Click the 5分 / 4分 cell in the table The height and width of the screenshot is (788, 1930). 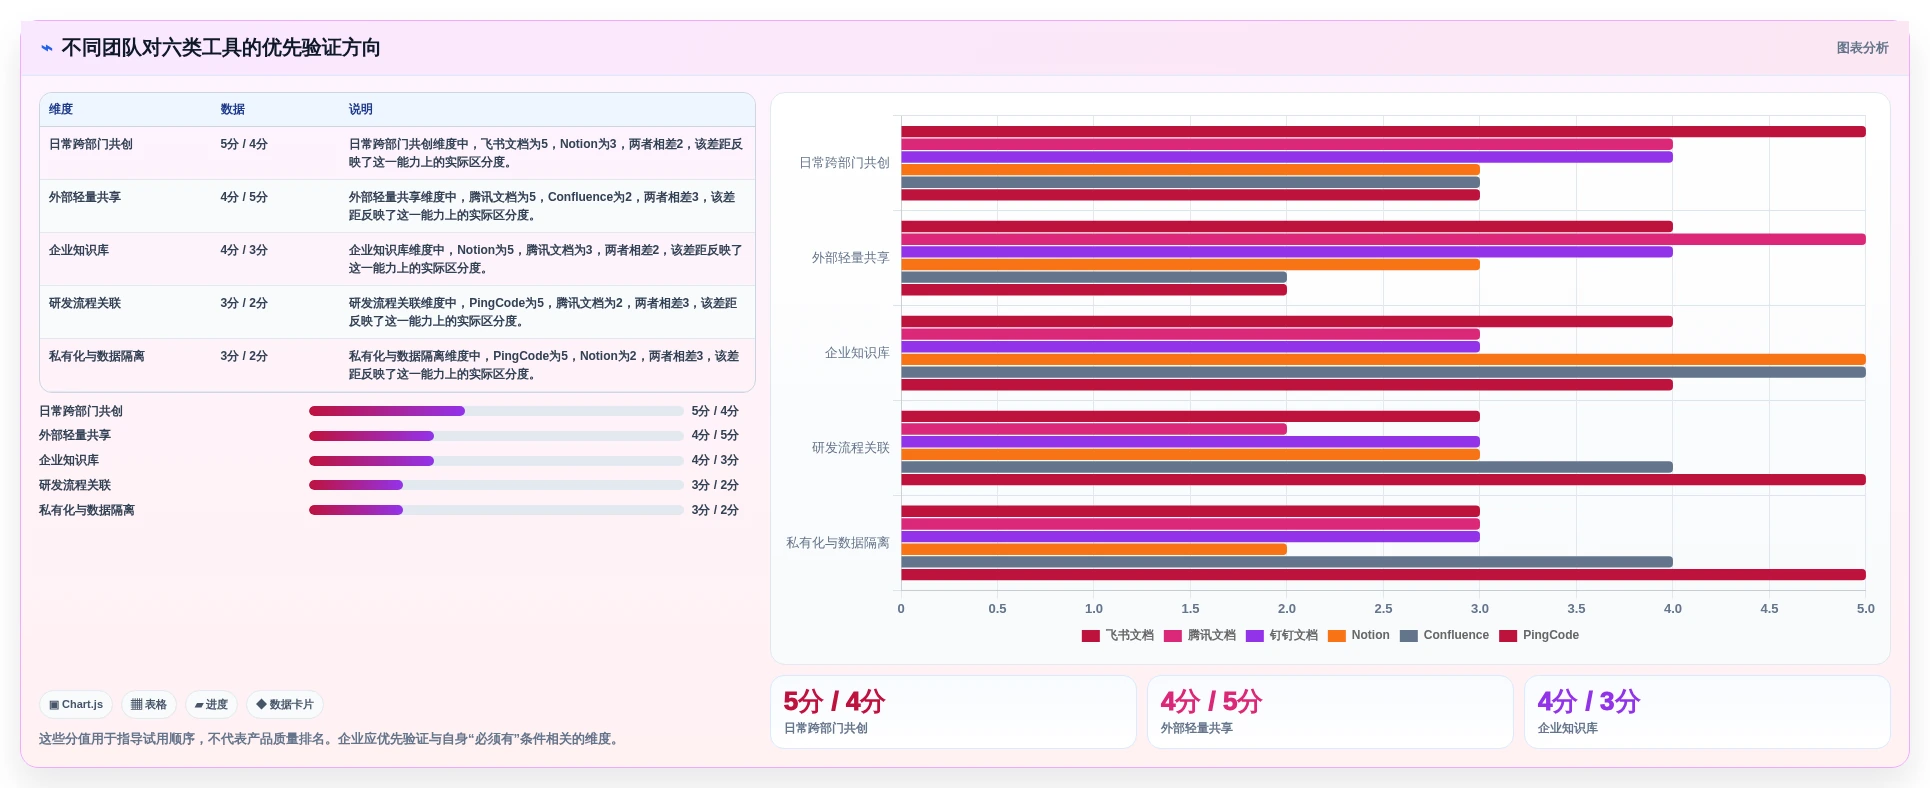(244, 144)
